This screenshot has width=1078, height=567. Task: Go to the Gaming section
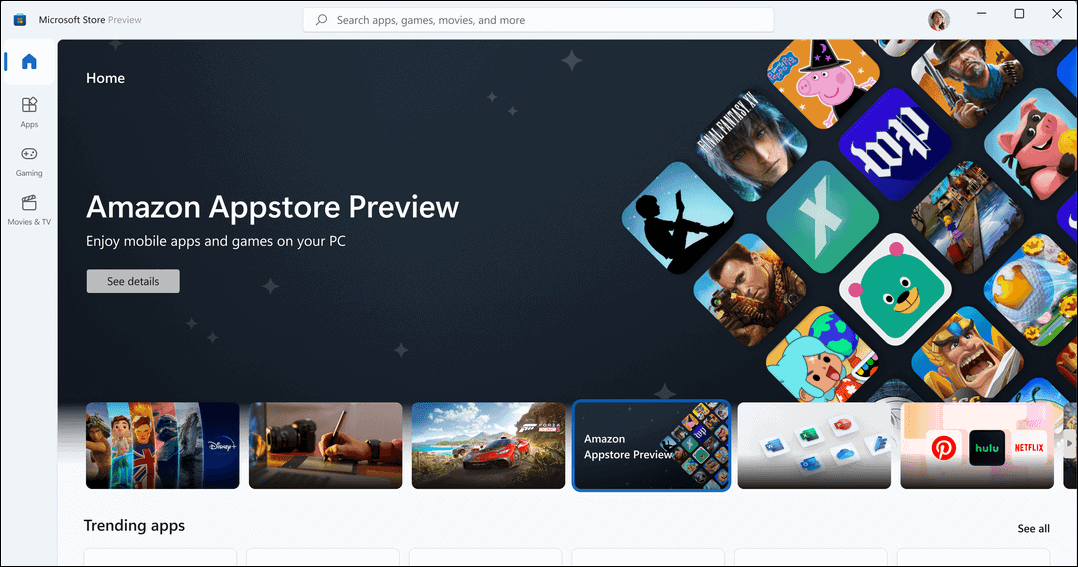pos(29,160)
